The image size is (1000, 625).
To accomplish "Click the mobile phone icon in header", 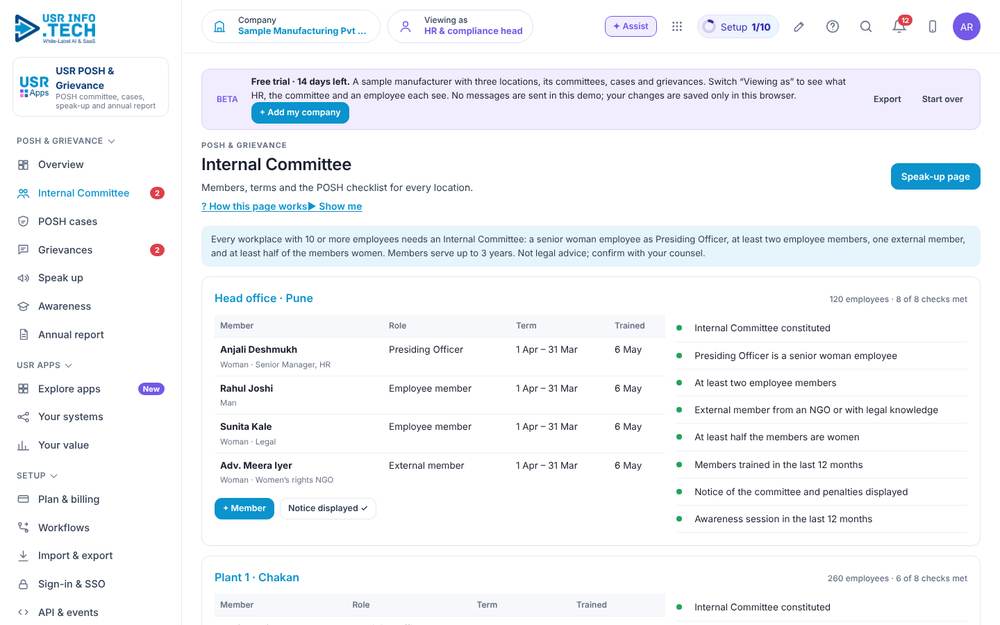I will tap(932, 26).
